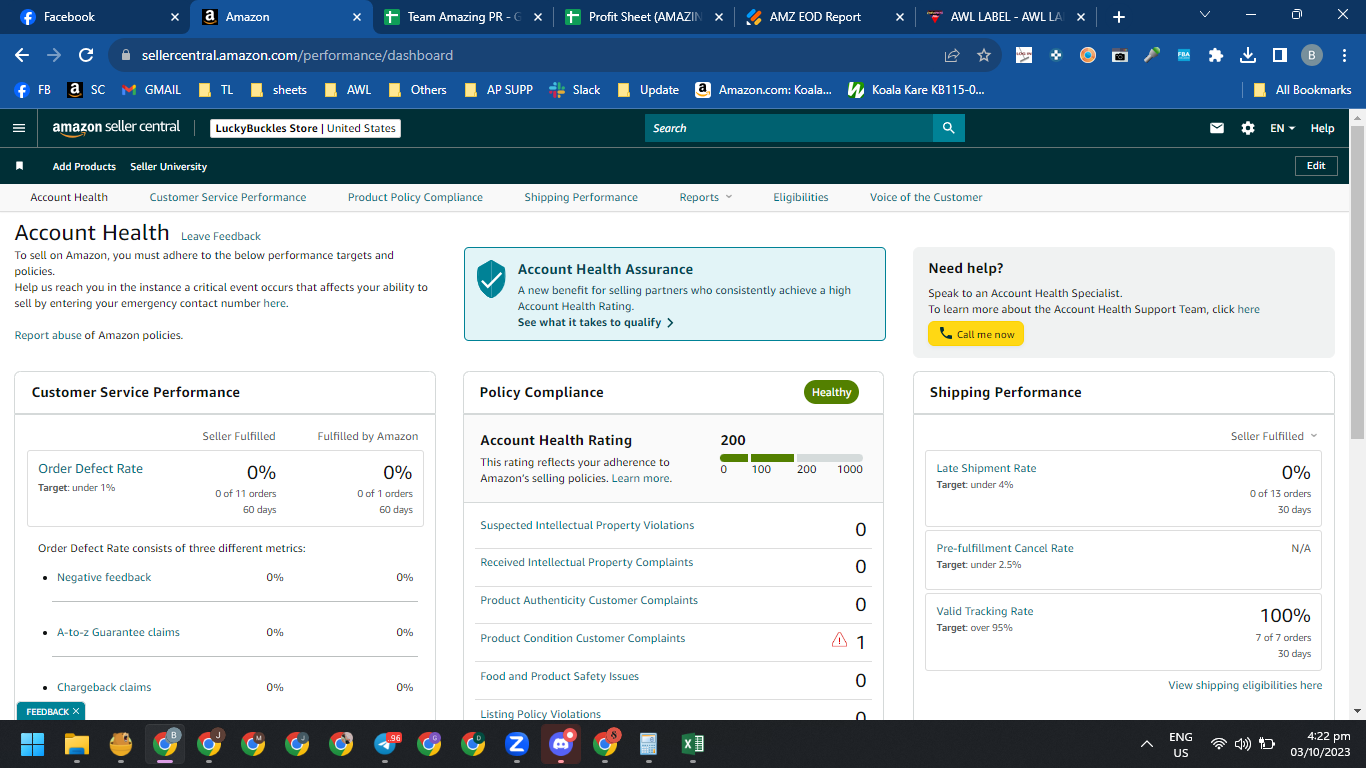Open Customer Service Performance tab
The height and width of the screenshot is (768, 1366).
[228, 197]
